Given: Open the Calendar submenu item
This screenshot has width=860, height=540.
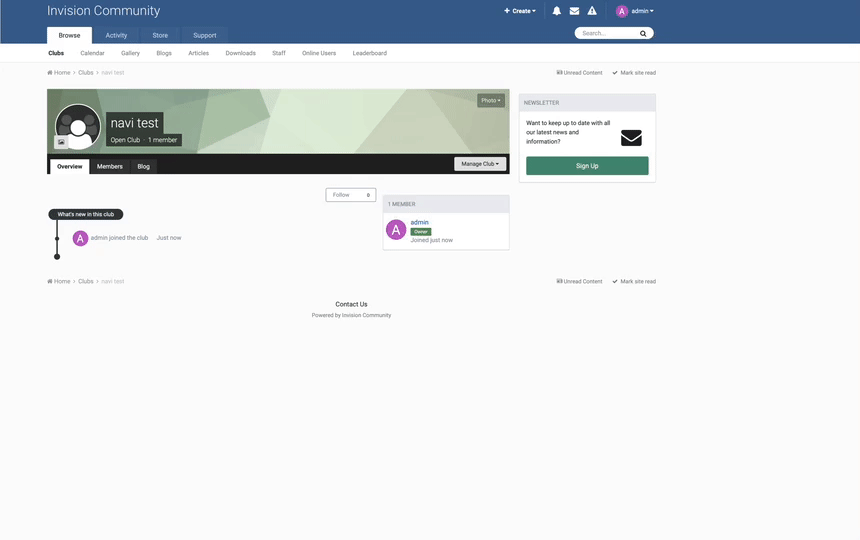Looking at the screenshot, I should coord(92,53).
